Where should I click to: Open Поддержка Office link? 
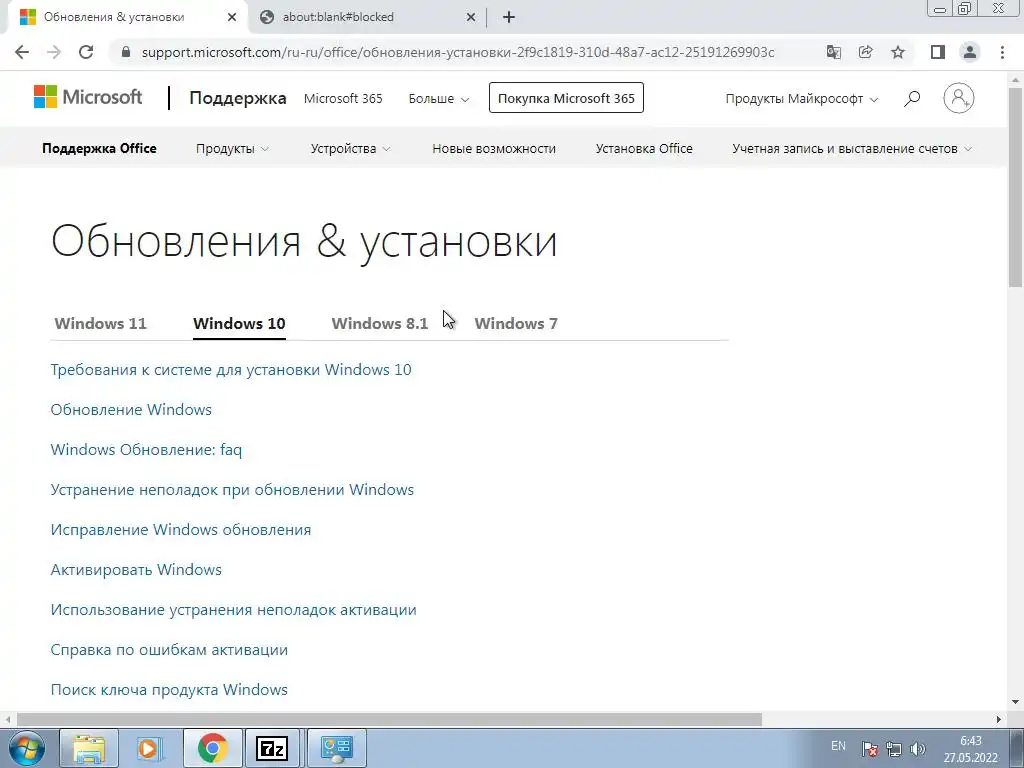(x=99, y=148)
